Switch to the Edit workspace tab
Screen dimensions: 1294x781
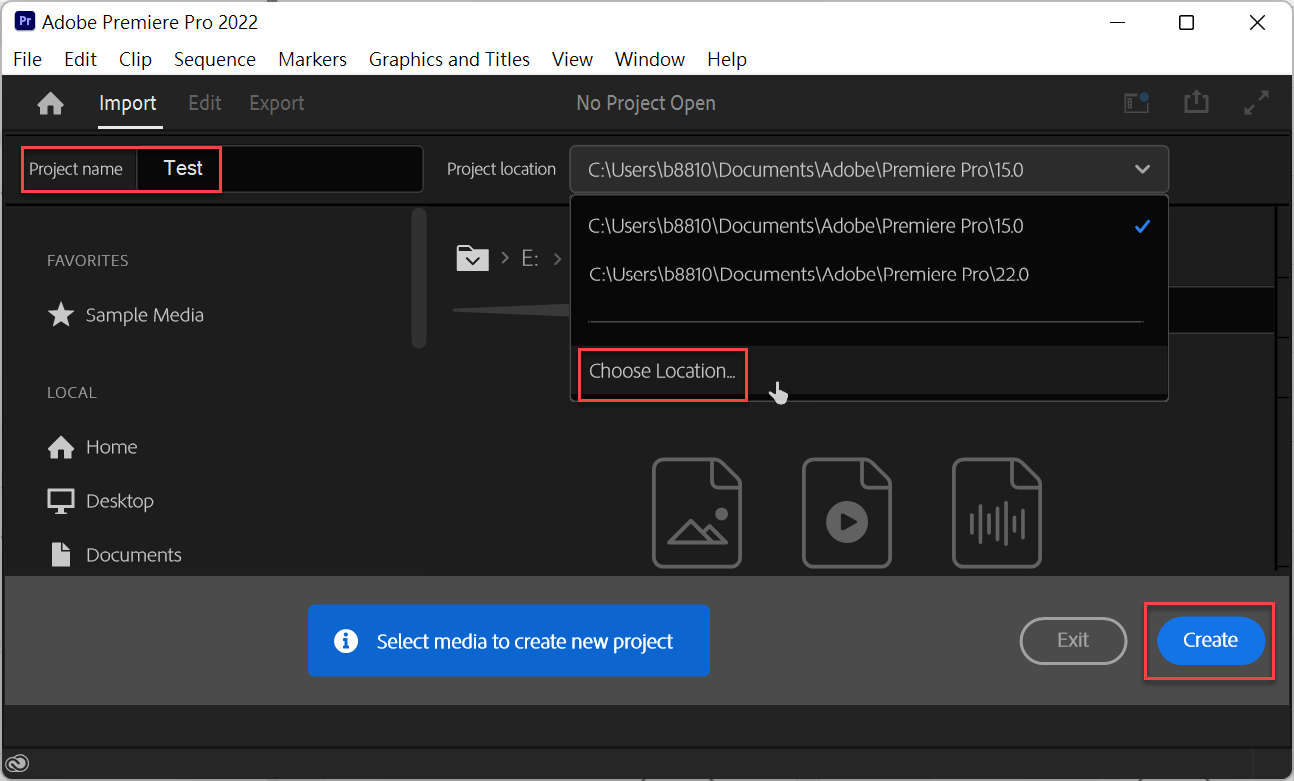pyautogui.click(x=205, y=103)
